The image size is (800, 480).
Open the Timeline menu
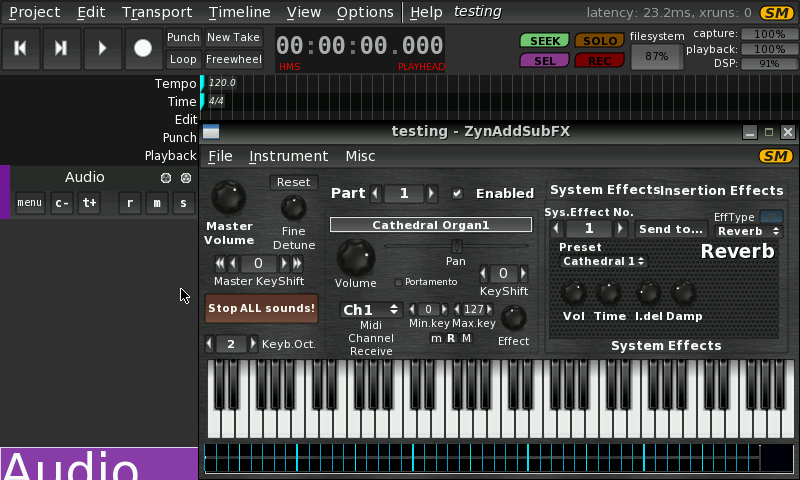click(239, 12)
